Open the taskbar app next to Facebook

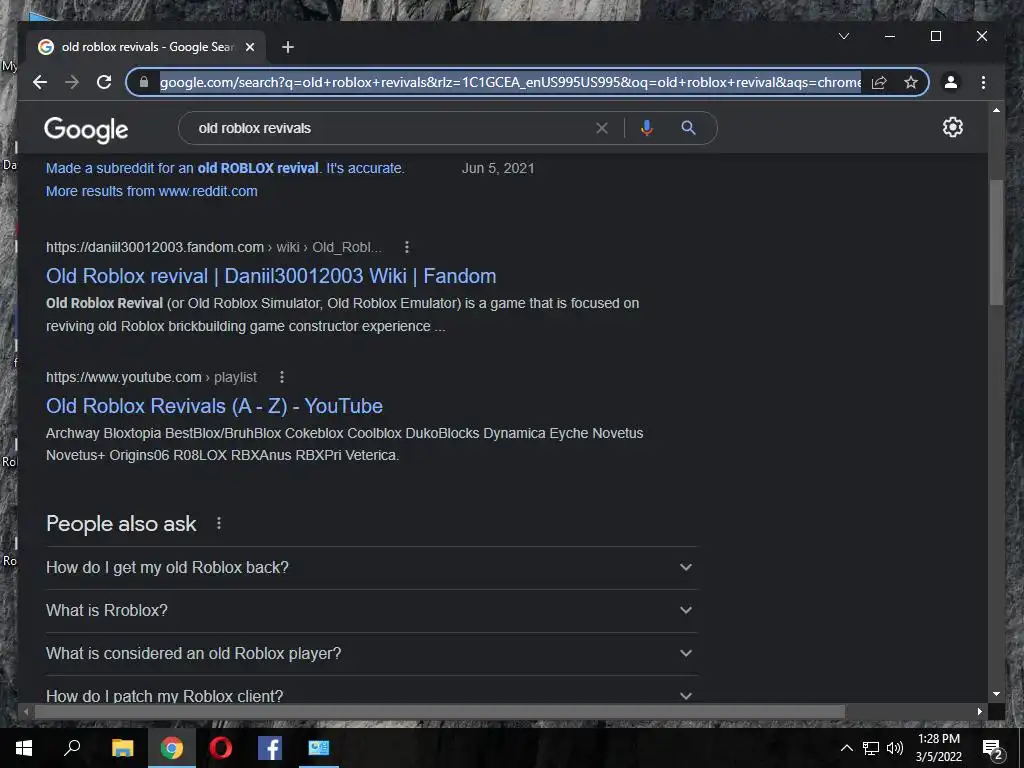(x=319, y=748)
